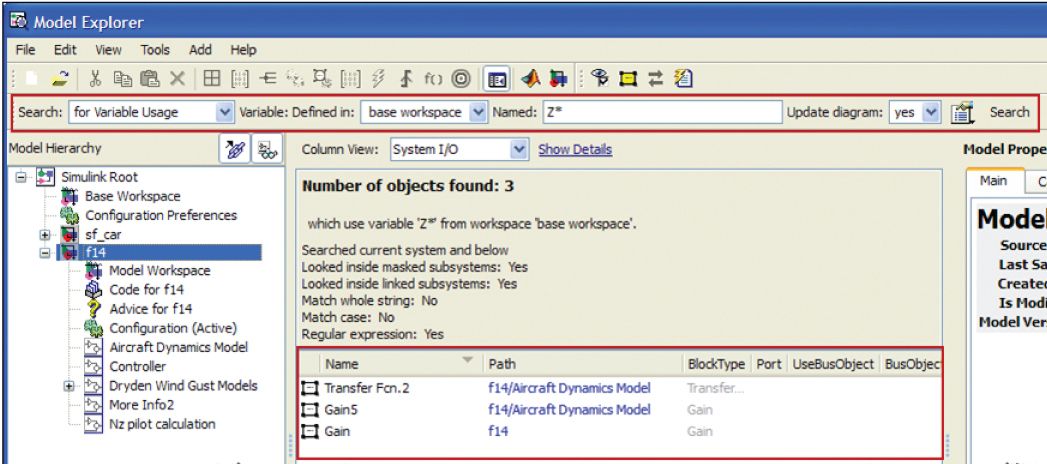Expand the sf_car tree node

(44, 234)
